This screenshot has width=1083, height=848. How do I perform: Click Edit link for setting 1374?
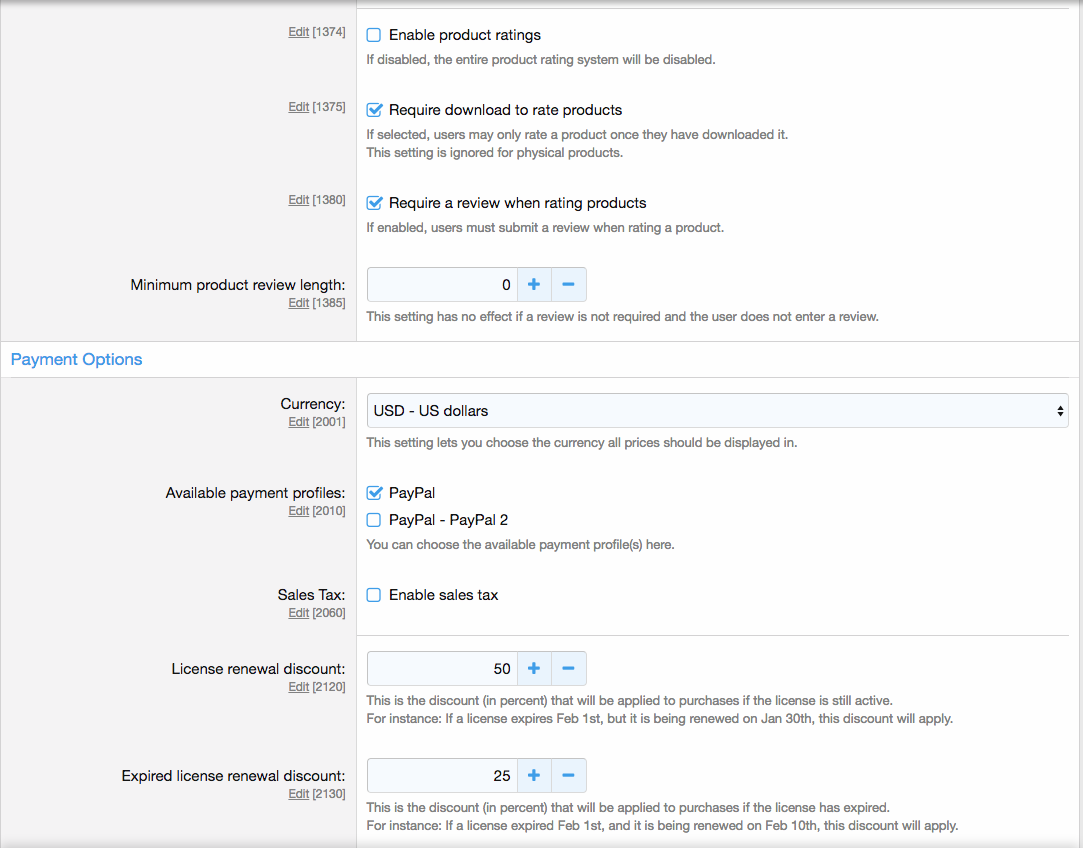(x=298, y=32)
